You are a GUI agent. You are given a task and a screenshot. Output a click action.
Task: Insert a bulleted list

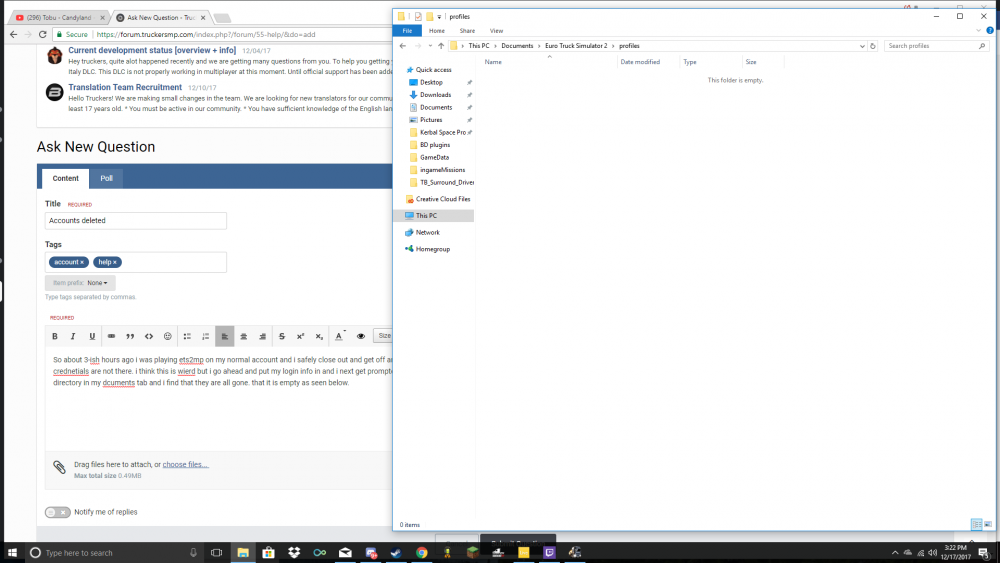187,336
